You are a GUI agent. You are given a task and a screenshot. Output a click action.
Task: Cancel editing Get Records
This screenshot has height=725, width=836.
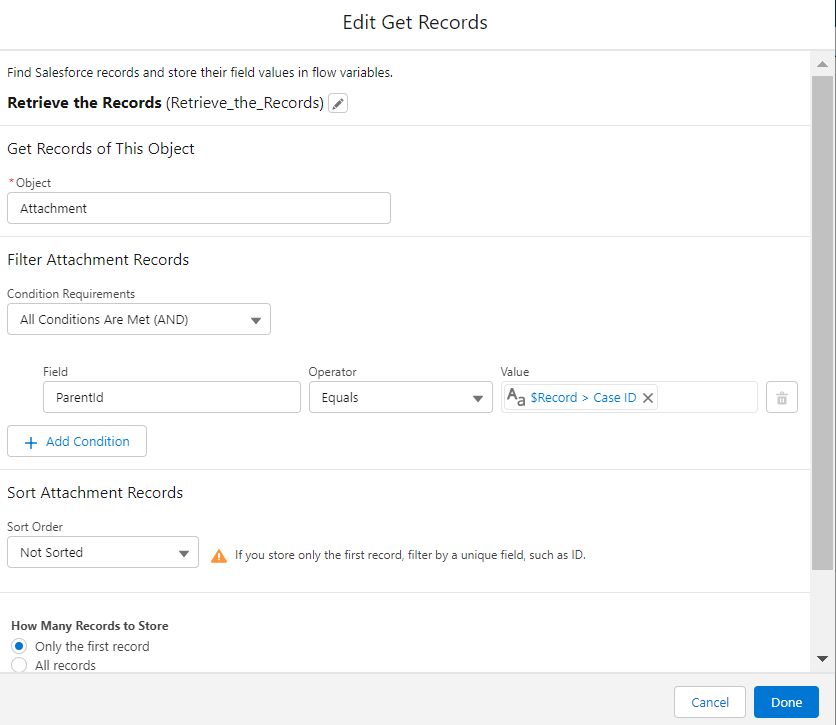pos(709,702)
